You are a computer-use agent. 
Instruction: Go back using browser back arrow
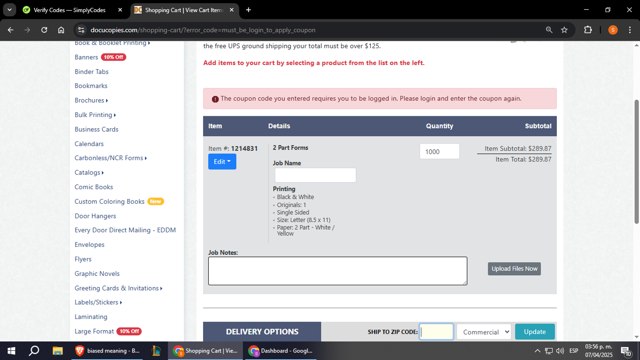11,30
